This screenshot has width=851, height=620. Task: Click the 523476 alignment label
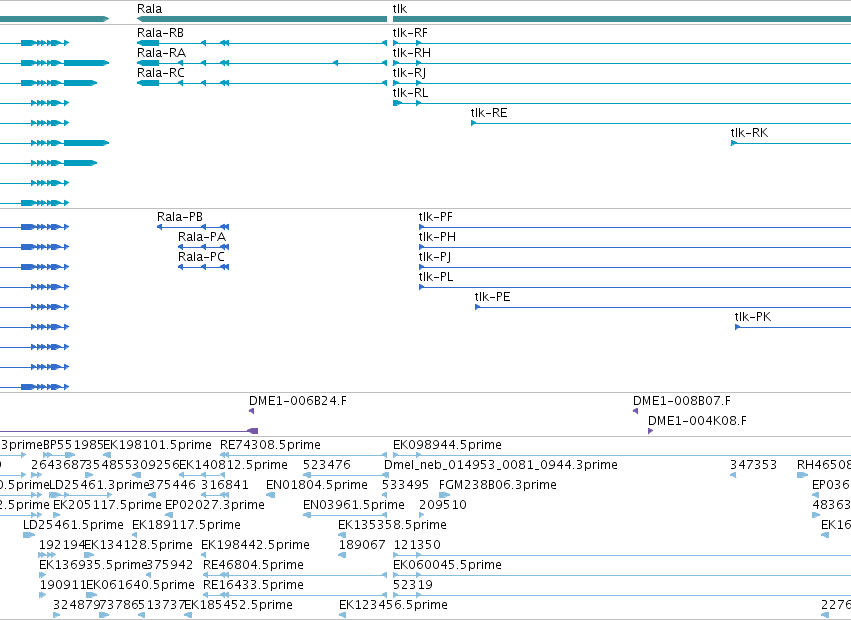[x=327, y=465]
